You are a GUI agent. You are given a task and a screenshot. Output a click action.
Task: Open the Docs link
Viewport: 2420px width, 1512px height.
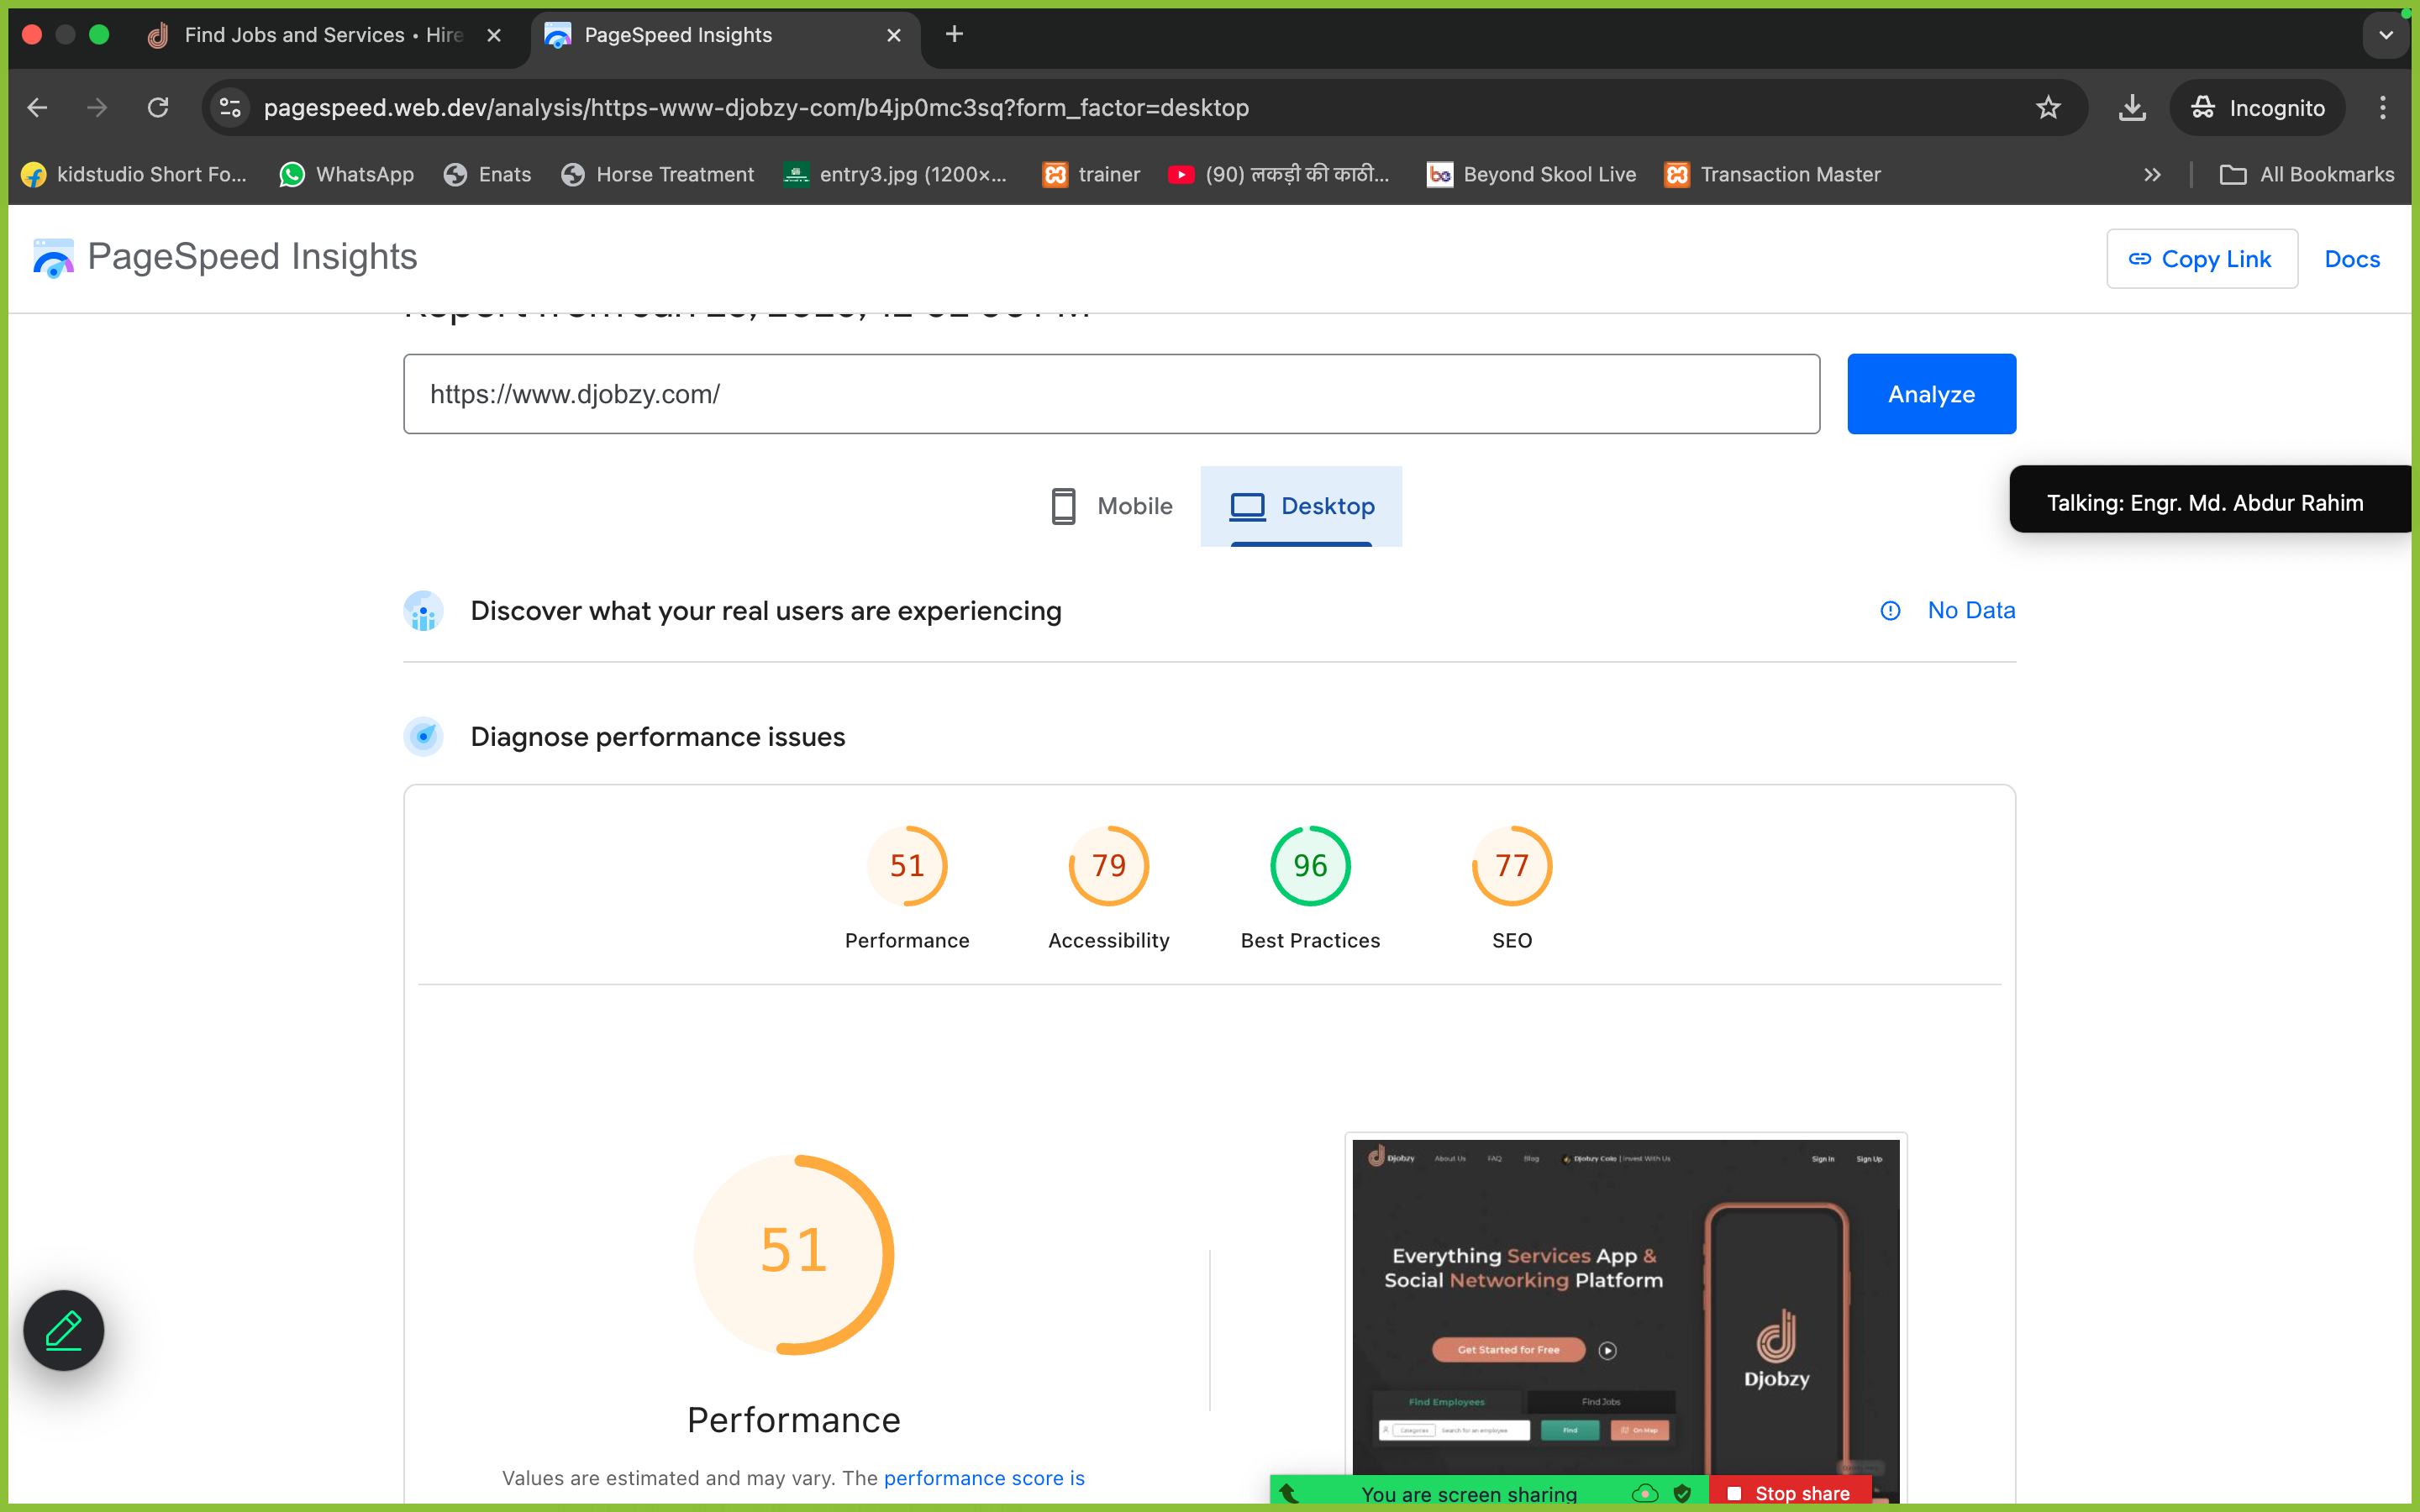pos(2352,259)
